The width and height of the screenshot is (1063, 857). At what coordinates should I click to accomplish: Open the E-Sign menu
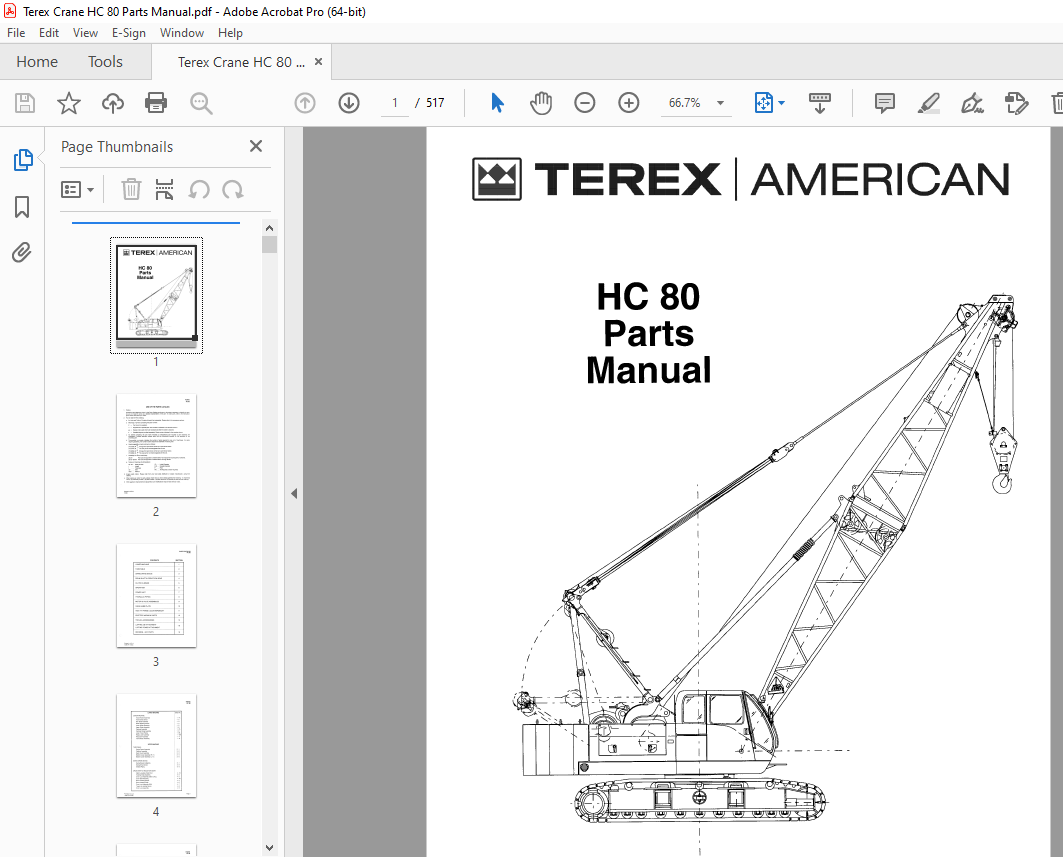tap(129, 33)
